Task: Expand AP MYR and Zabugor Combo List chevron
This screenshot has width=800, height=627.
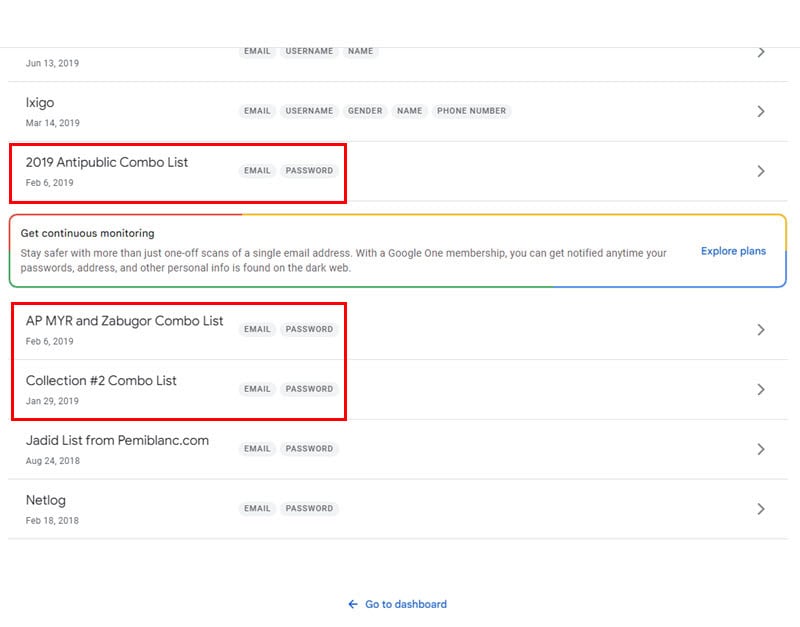Action: (761, 330)
